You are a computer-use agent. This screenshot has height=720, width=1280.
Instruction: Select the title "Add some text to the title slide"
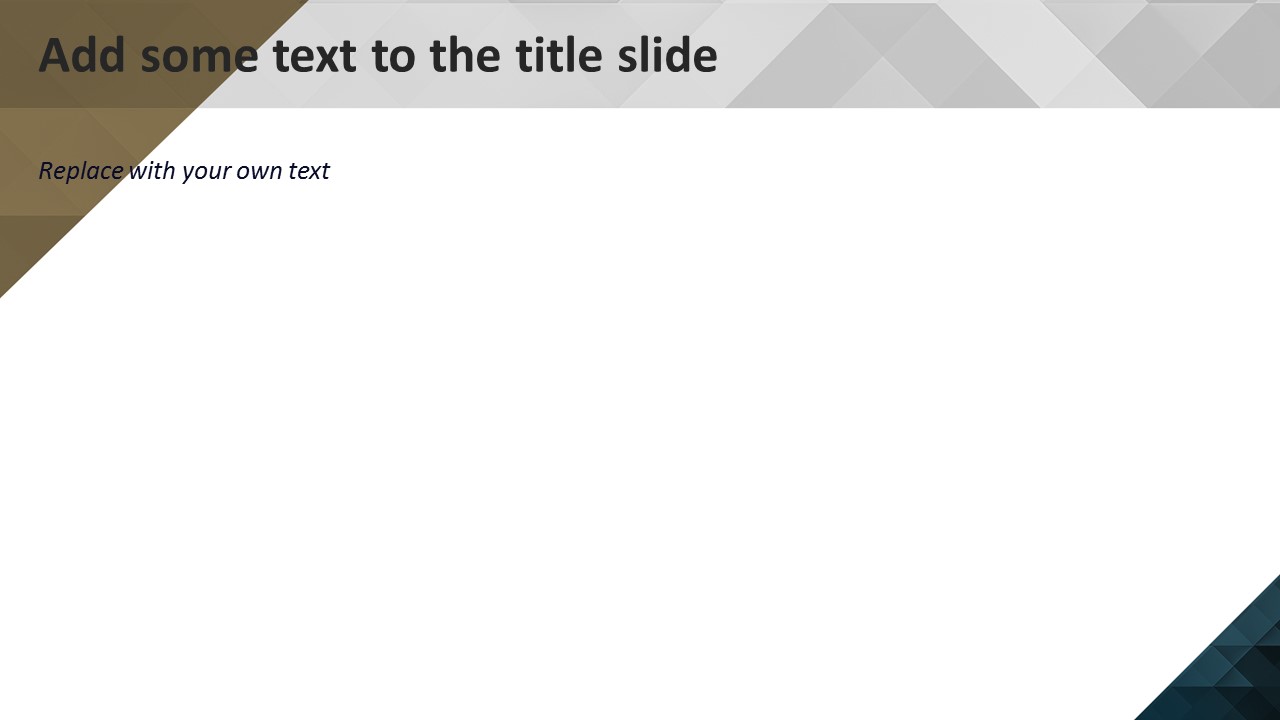377,56
